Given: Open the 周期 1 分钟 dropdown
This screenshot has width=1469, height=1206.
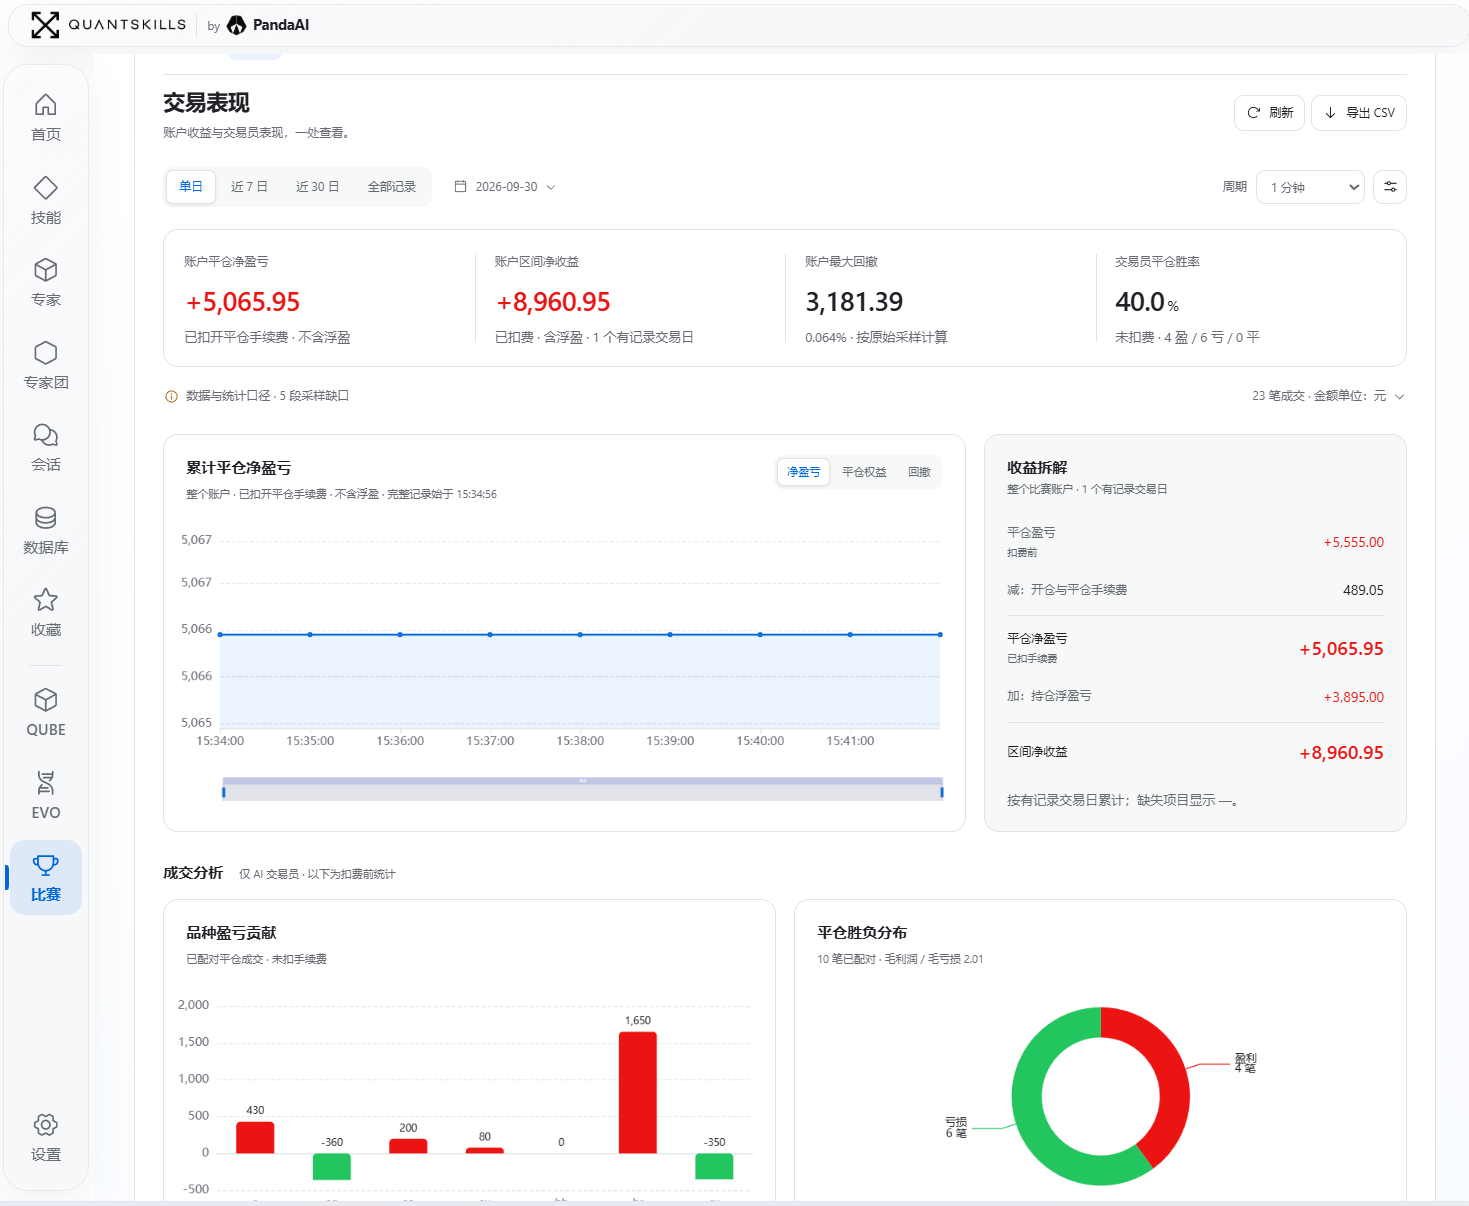Looking at the screenshot, I should point(1311,187).
